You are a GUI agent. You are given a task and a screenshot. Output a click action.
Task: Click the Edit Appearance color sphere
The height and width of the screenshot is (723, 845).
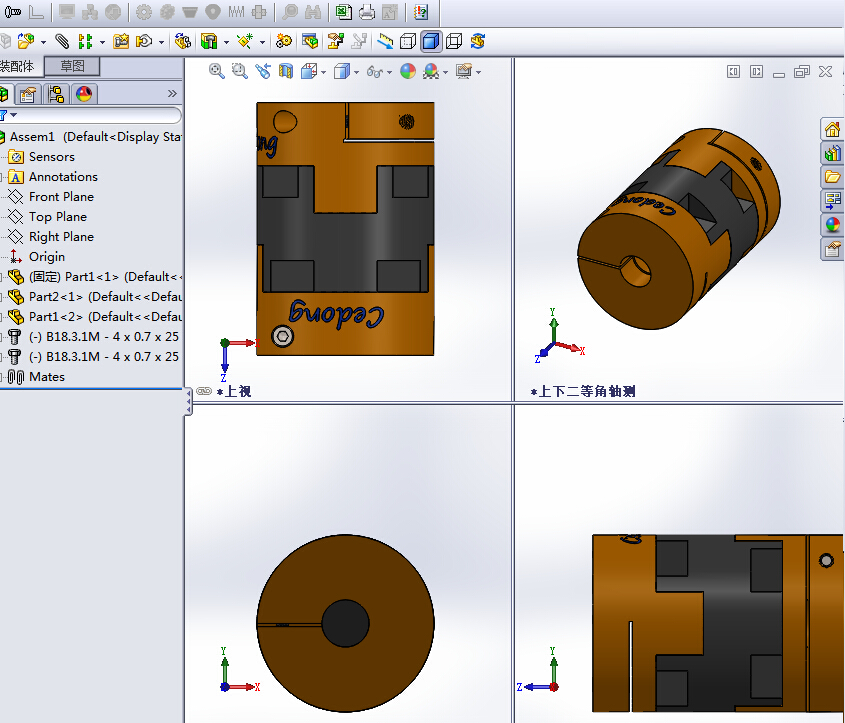pos(408,71)
